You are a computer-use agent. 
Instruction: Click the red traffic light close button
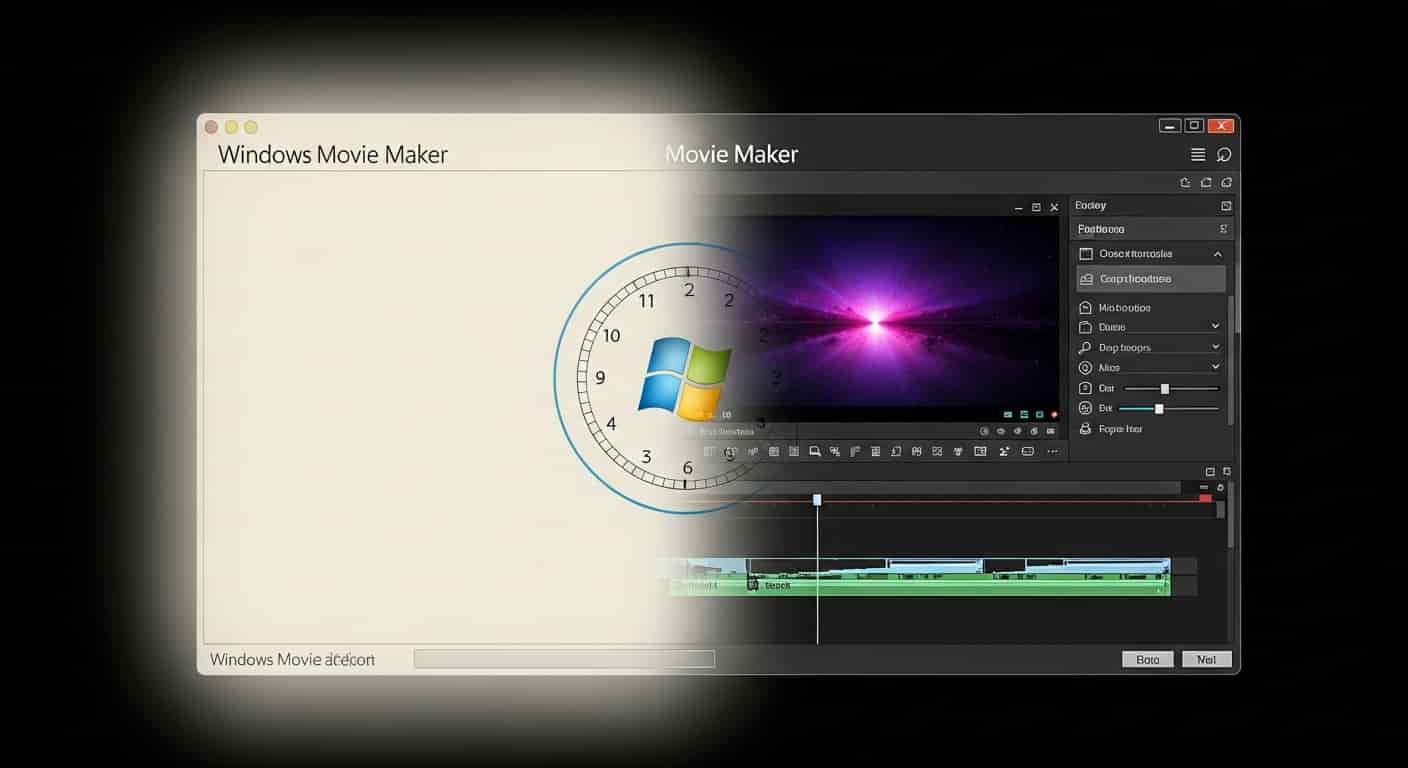211,127
